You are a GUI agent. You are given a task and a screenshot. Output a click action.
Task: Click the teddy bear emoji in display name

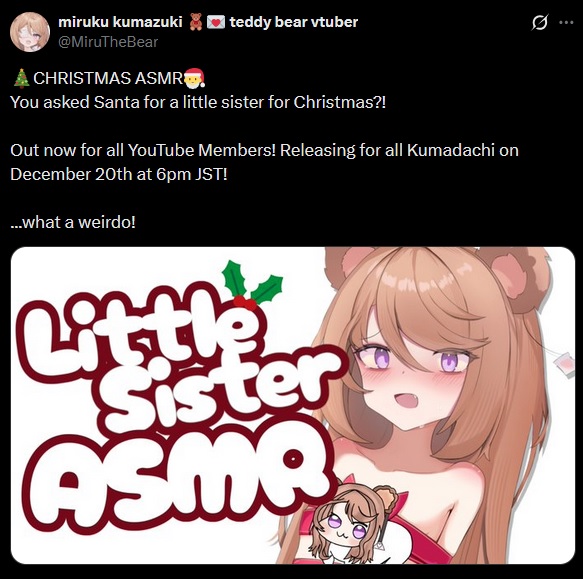196,22
